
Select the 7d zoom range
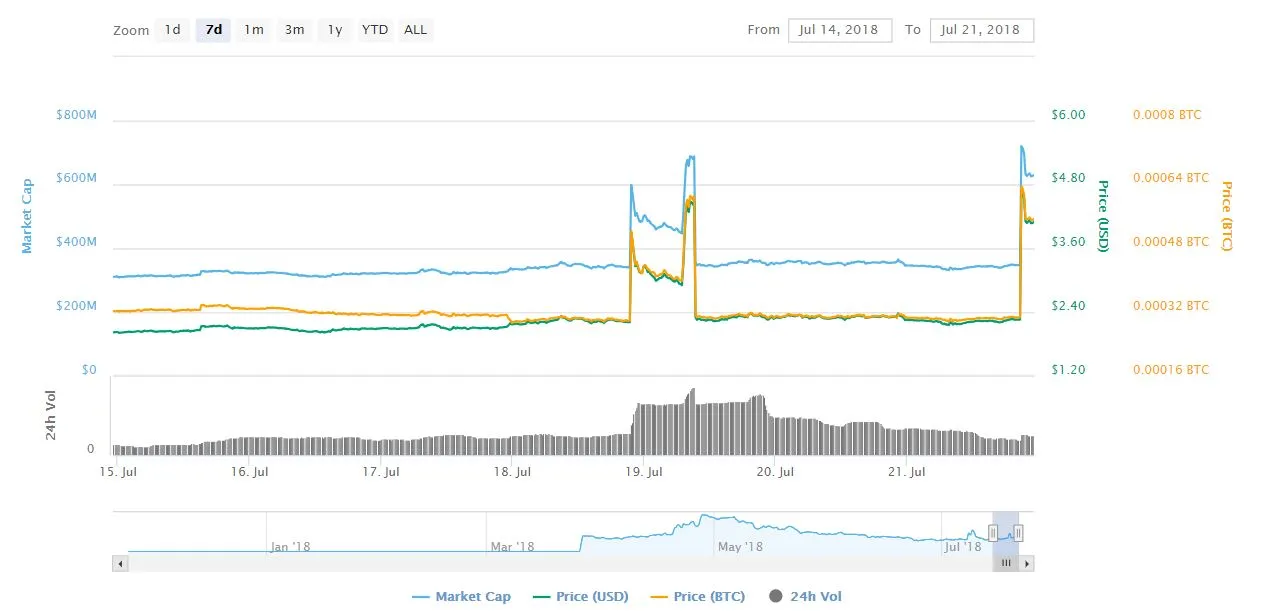(213, 30)
